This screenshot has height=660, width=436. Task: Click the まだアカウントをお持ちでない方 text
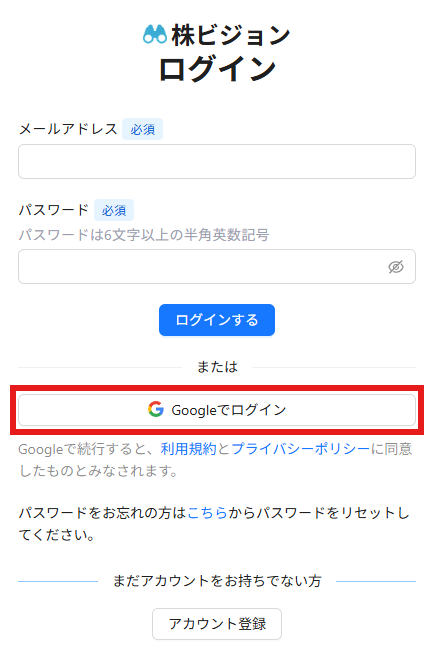tap(217, 581)
